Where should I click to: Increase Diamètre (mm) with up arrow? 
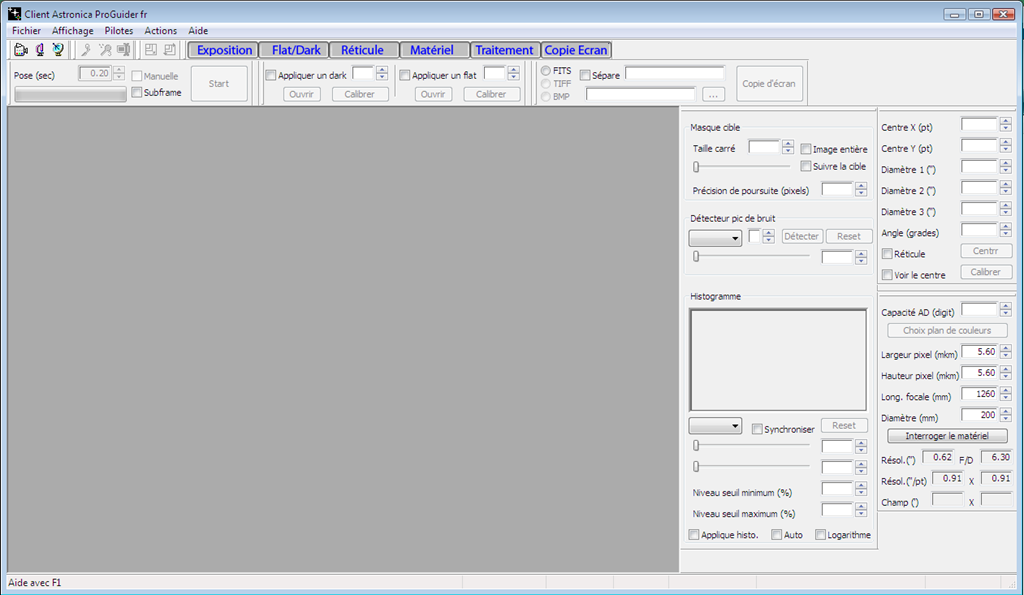[x=1005, y=411]
